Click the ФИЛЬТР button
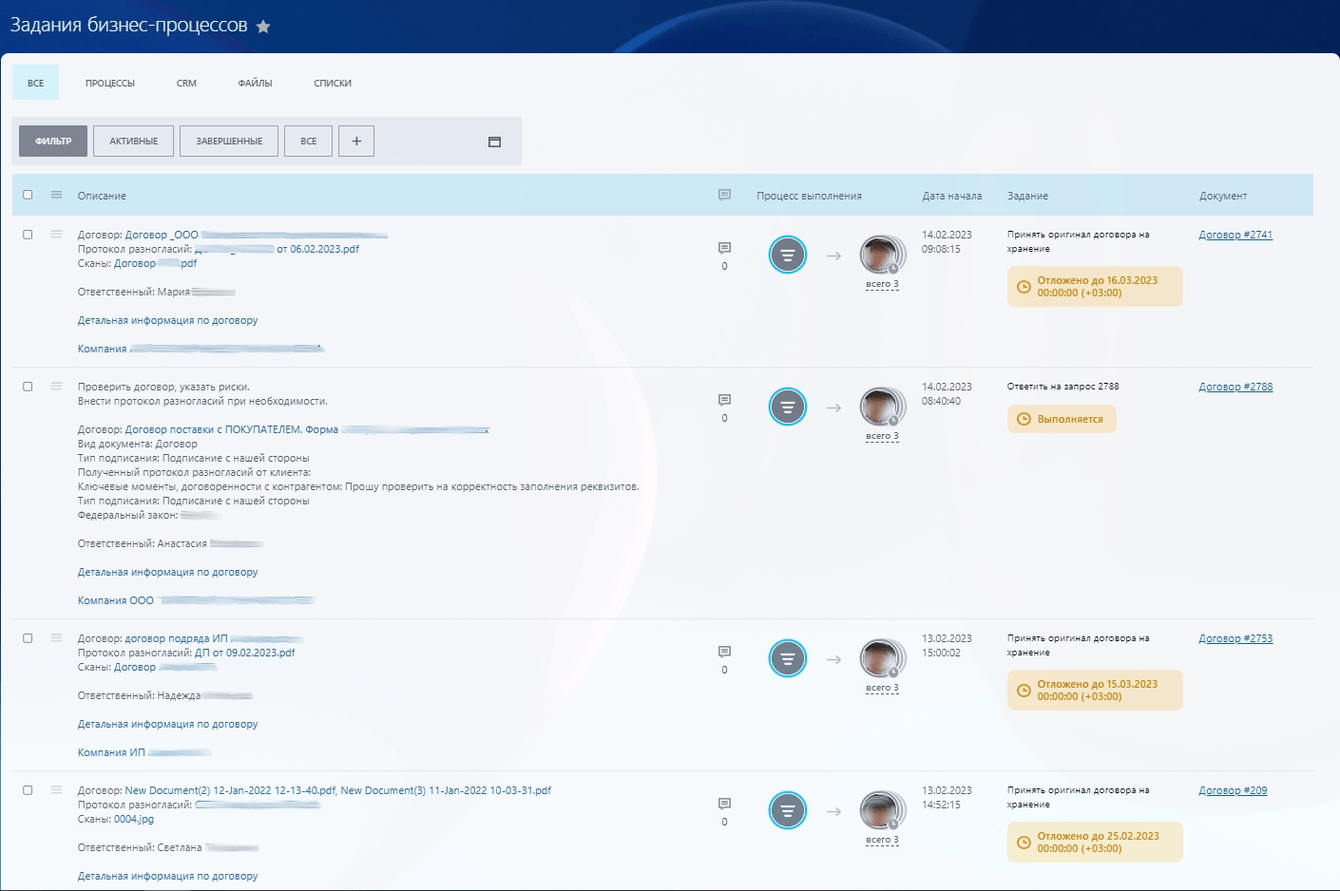The width and height of the screenshot is (1340, 891). tap(53, 141)
